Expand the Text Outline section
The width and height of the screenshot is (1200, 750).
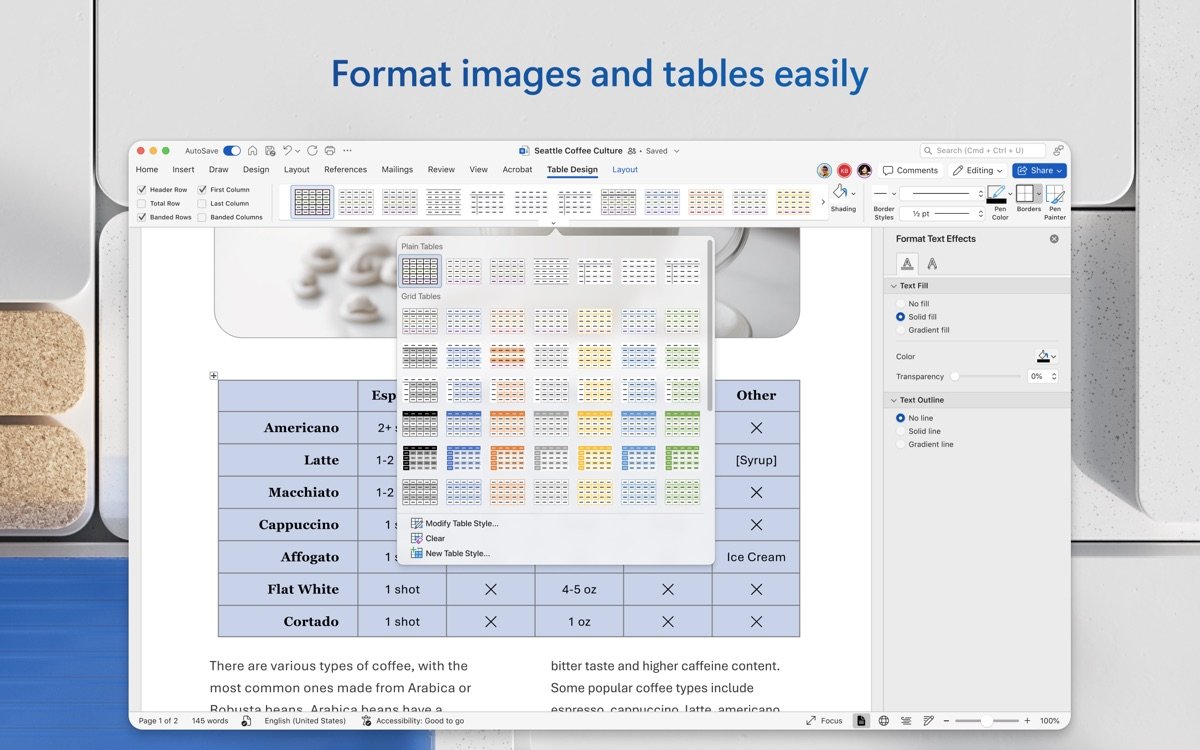point(894,399)
